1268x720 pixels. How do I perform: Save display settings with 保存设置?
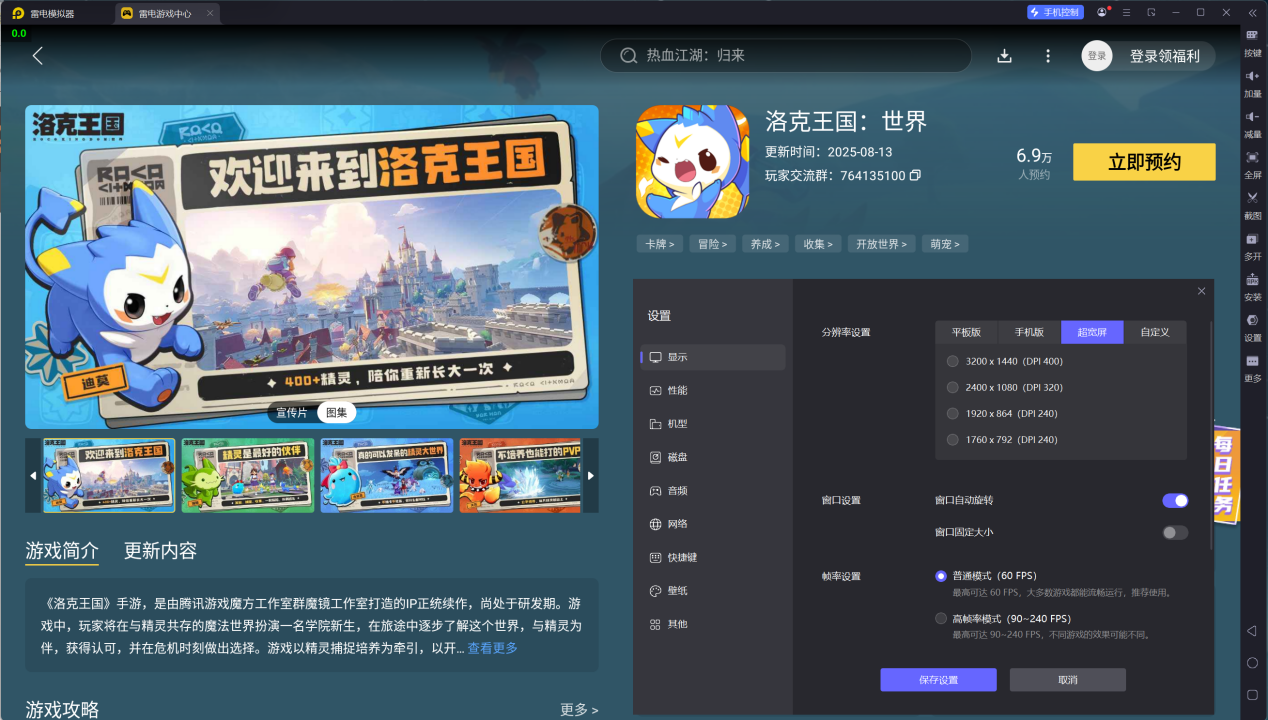pos(938,679)
